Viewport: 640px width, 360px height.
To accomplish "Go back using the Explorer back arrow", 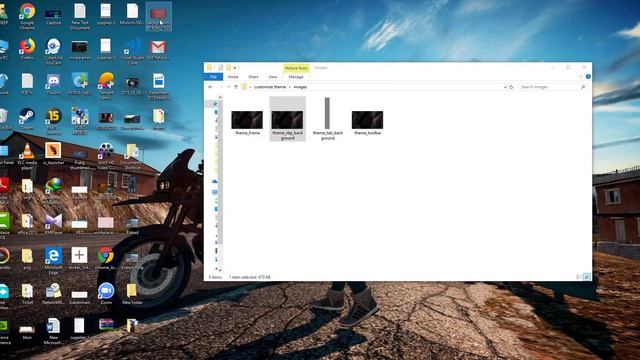I will click(210, 87).
